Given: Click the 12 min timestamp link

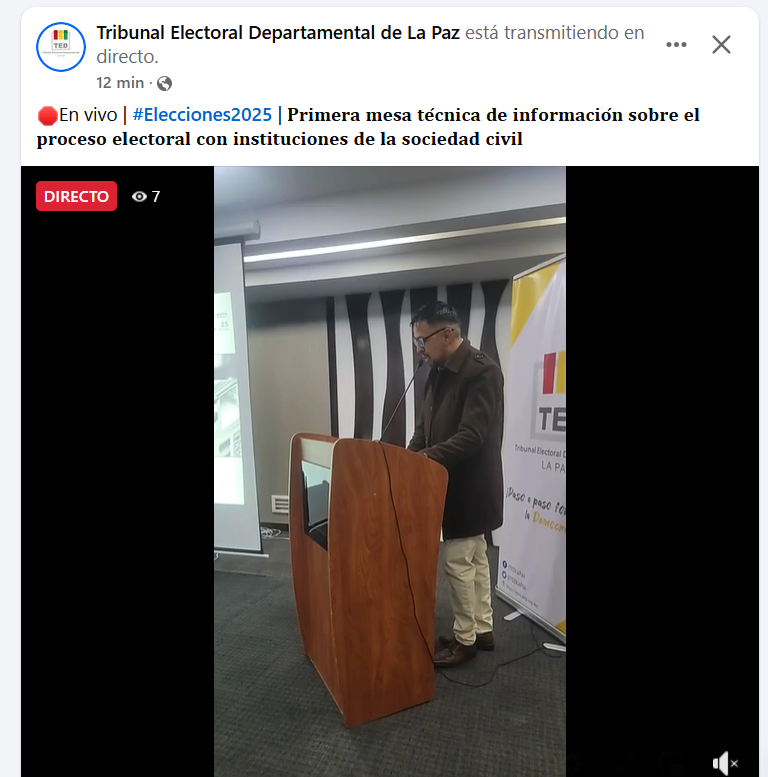Looking at the screenshot, I should pyautogui.click(x=120, y=83).
